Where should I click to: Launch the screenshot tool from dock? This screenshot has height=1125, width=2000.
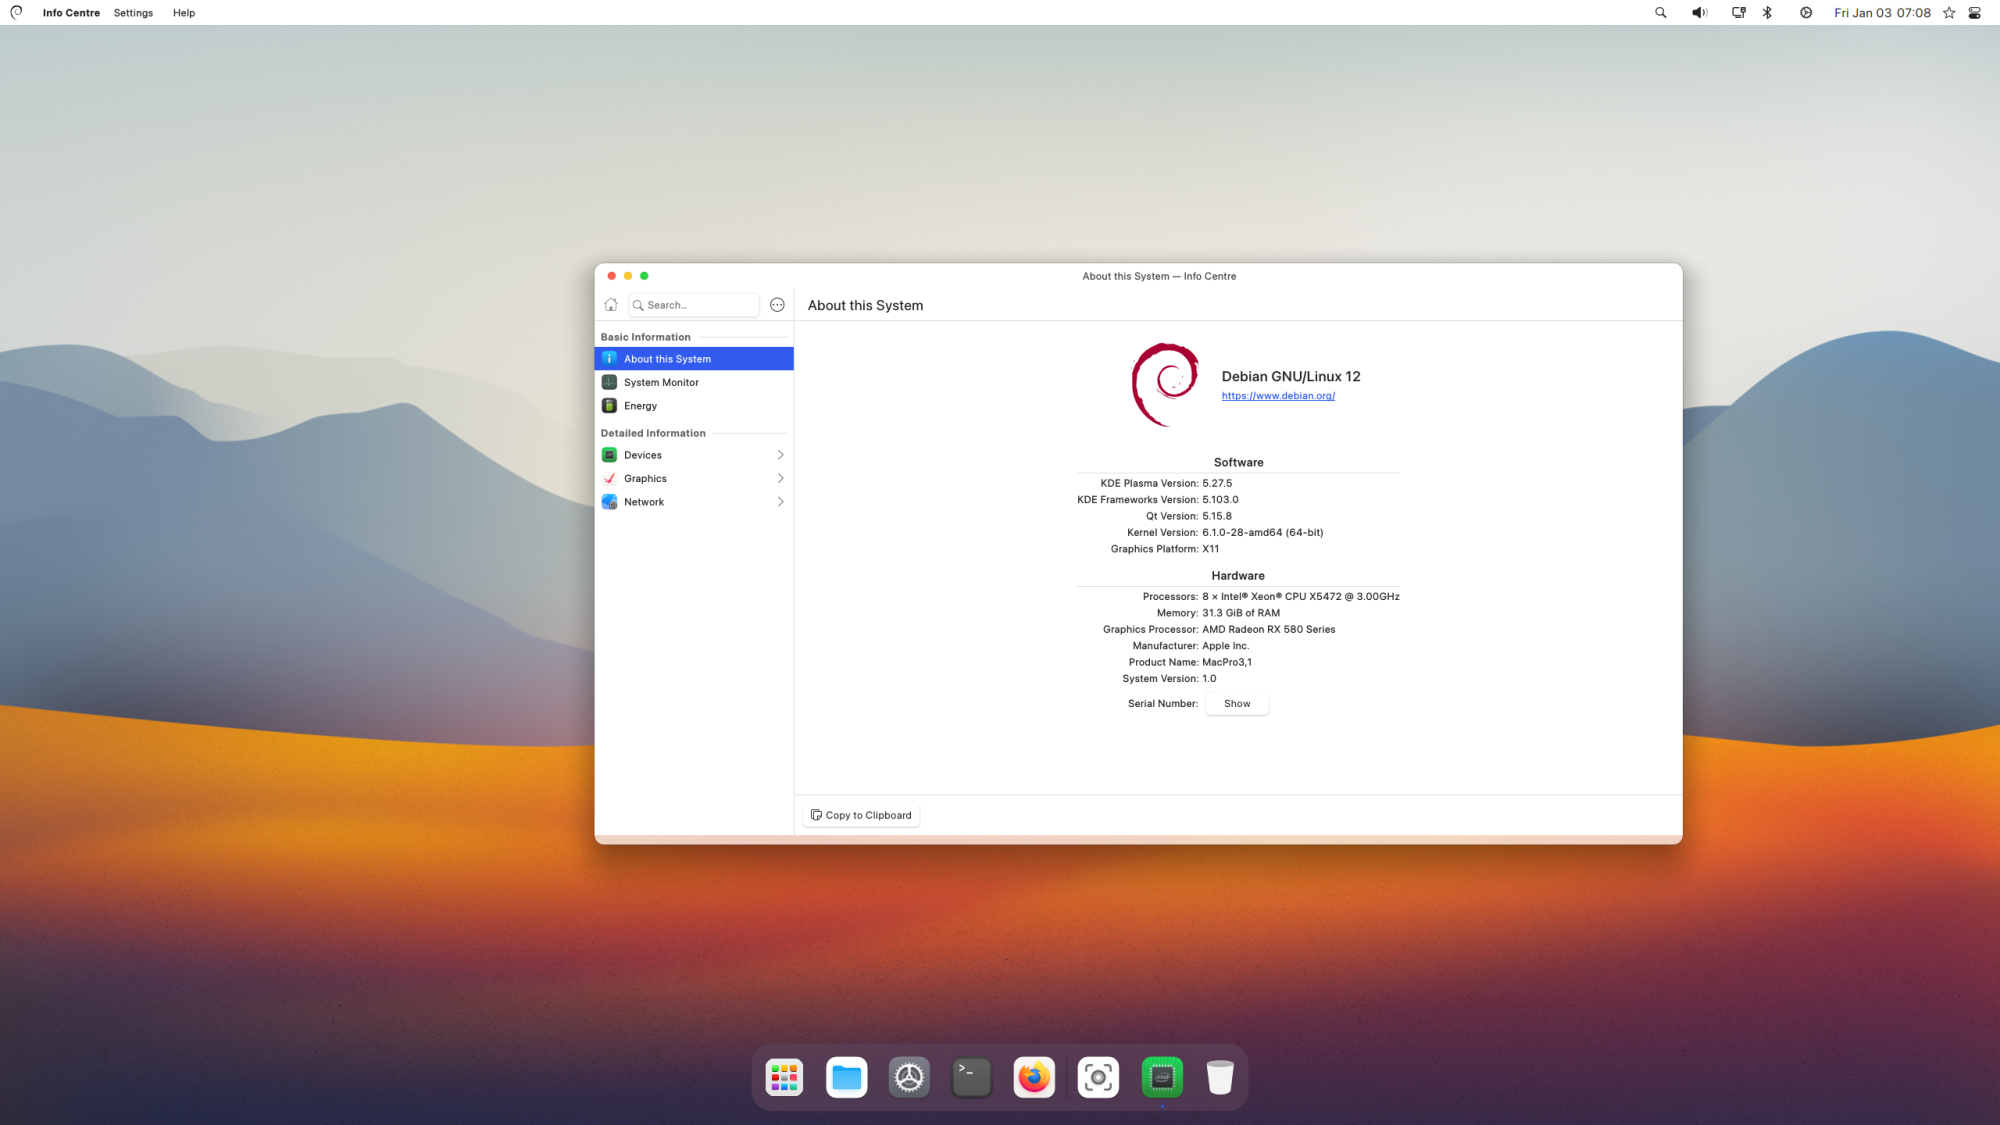tap(1098, 1077)
